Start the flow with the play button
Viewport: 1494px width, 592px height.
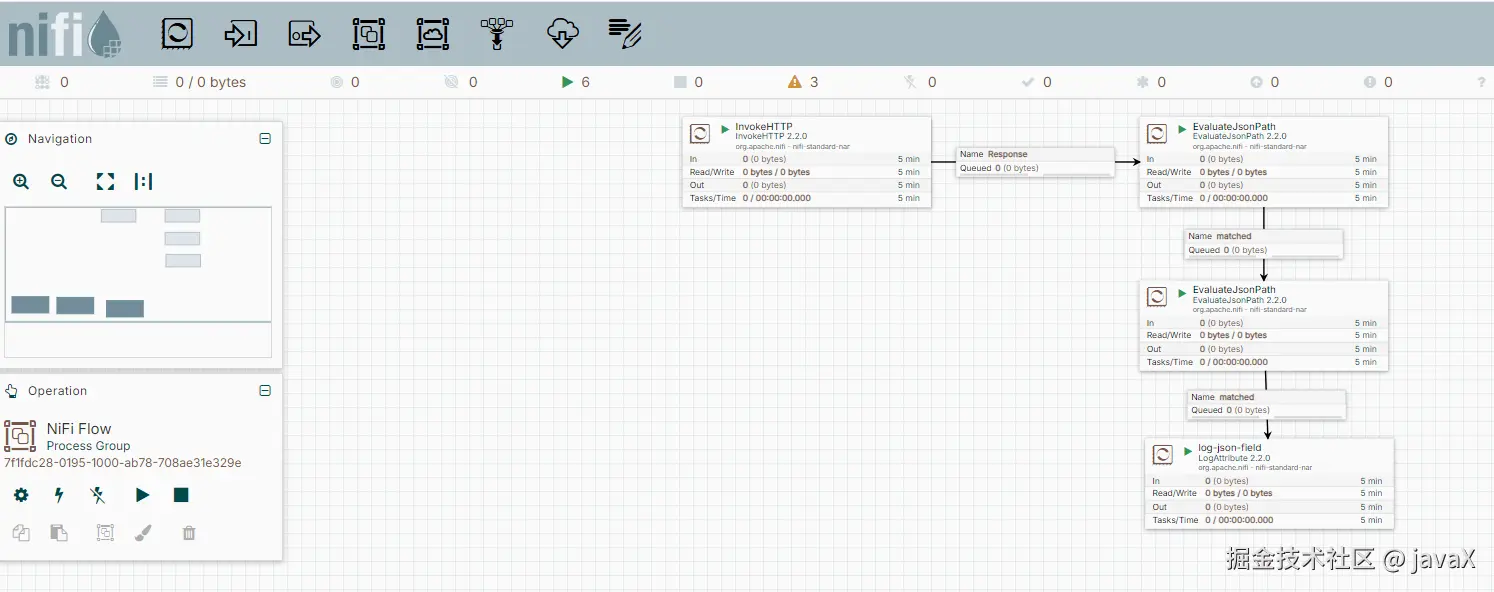click(142, 495)
